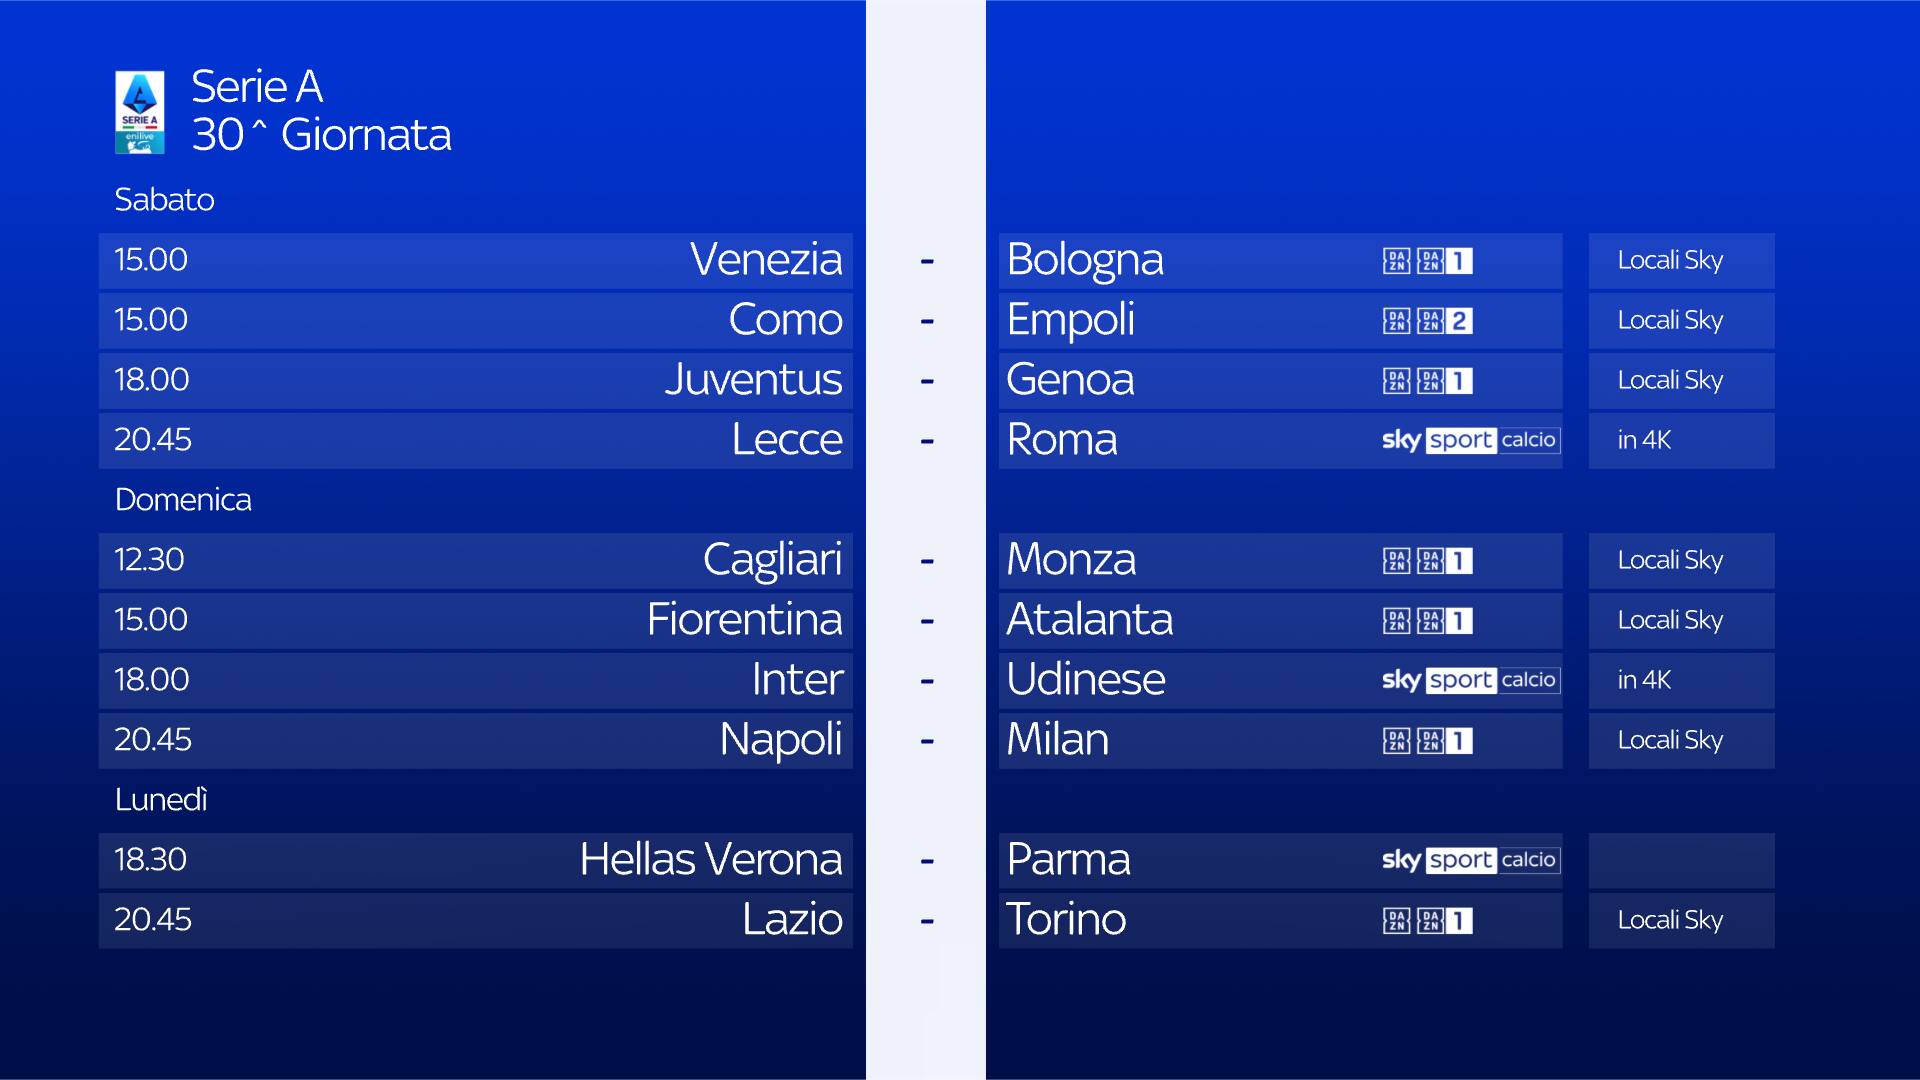Select the Sabato day heading
The width and height of the screenshot is (1920, 1080).
tap(164, 200)
